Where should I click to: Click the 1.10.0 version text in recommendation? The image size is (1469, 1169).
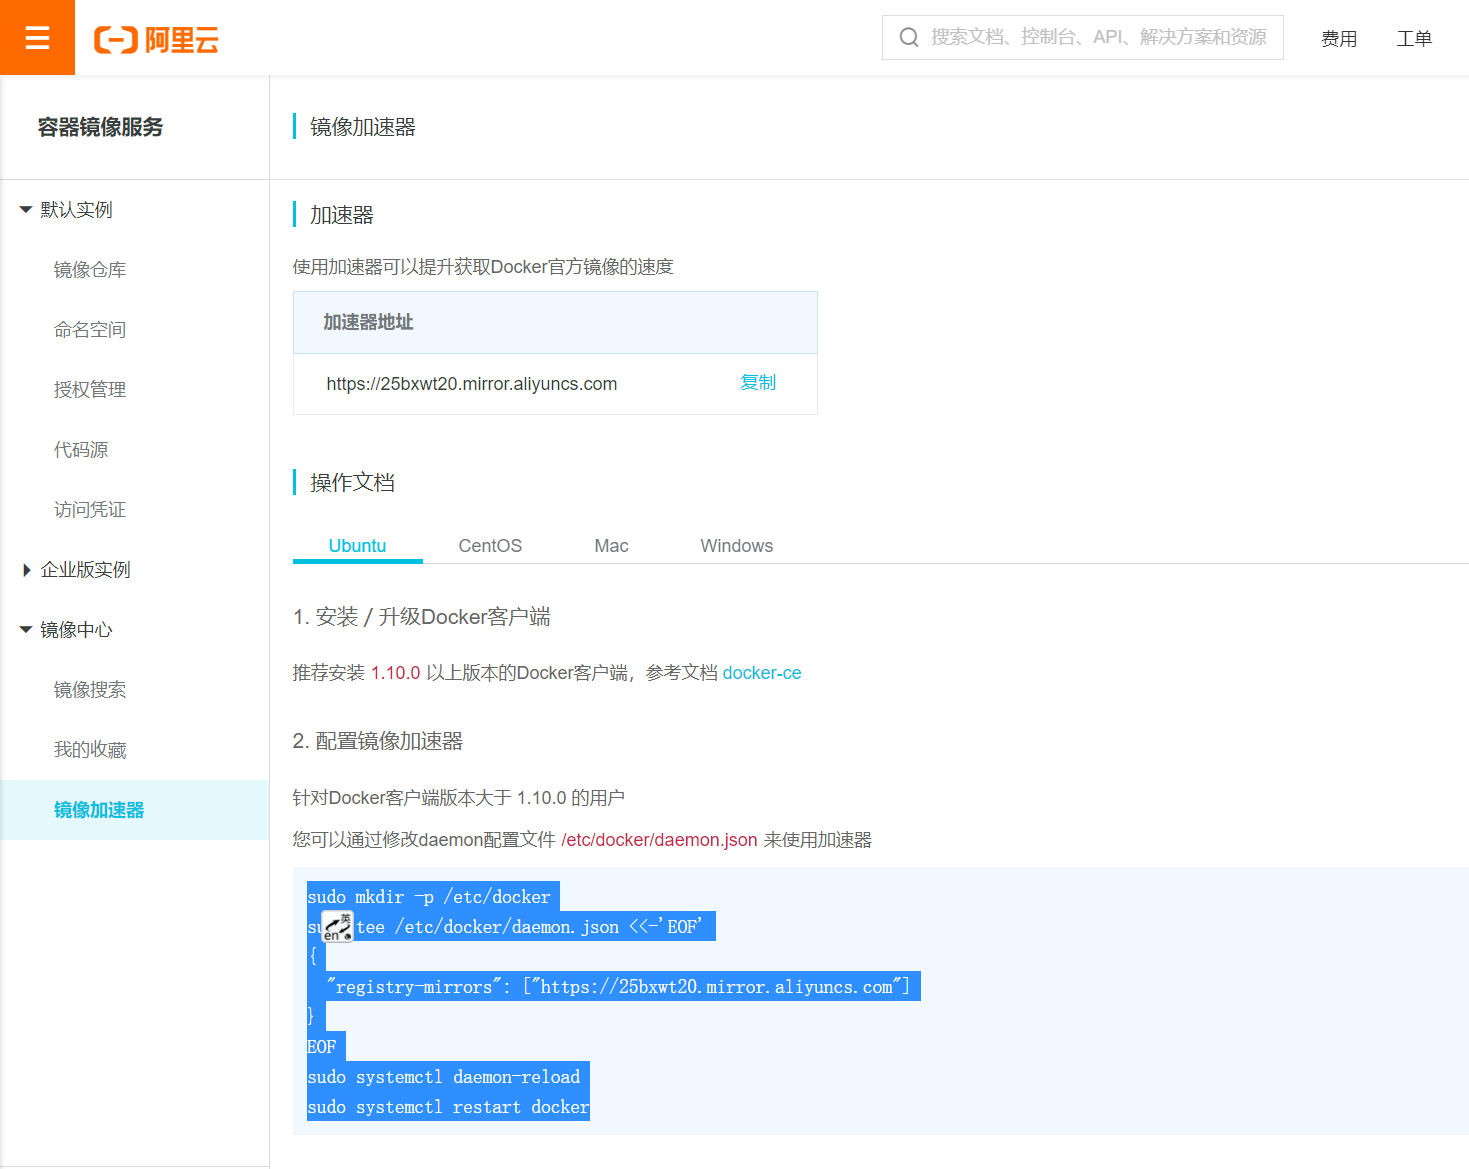click(x=396, y=673)
